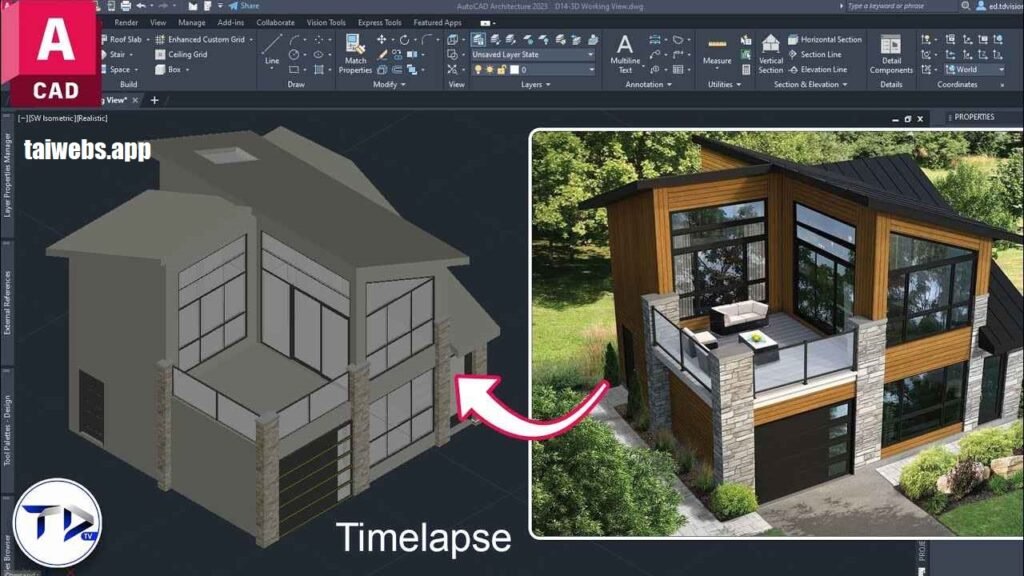
Task: Select the Arc tool in Draw panel
Action: (295, 40)
